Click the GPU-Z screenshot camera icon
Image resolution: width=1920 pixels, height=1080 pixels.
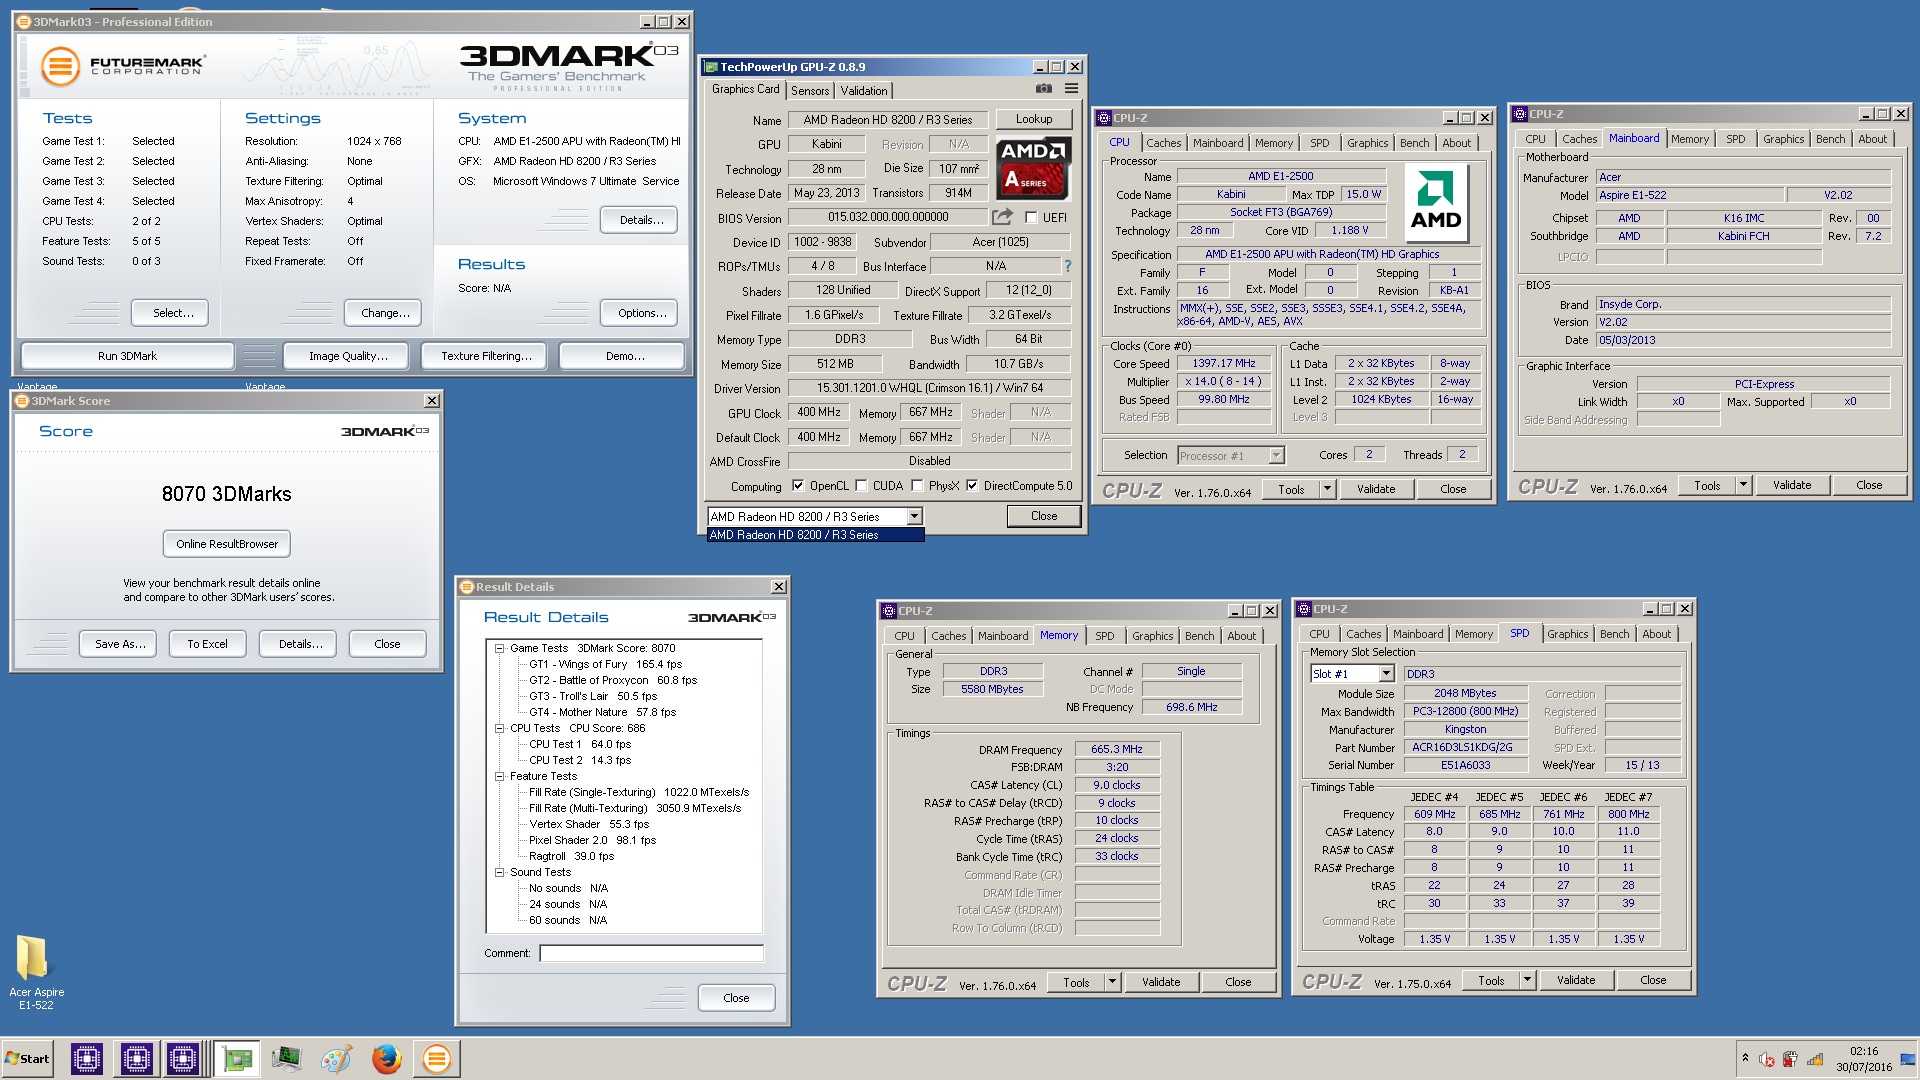[x=1043, y=89]
